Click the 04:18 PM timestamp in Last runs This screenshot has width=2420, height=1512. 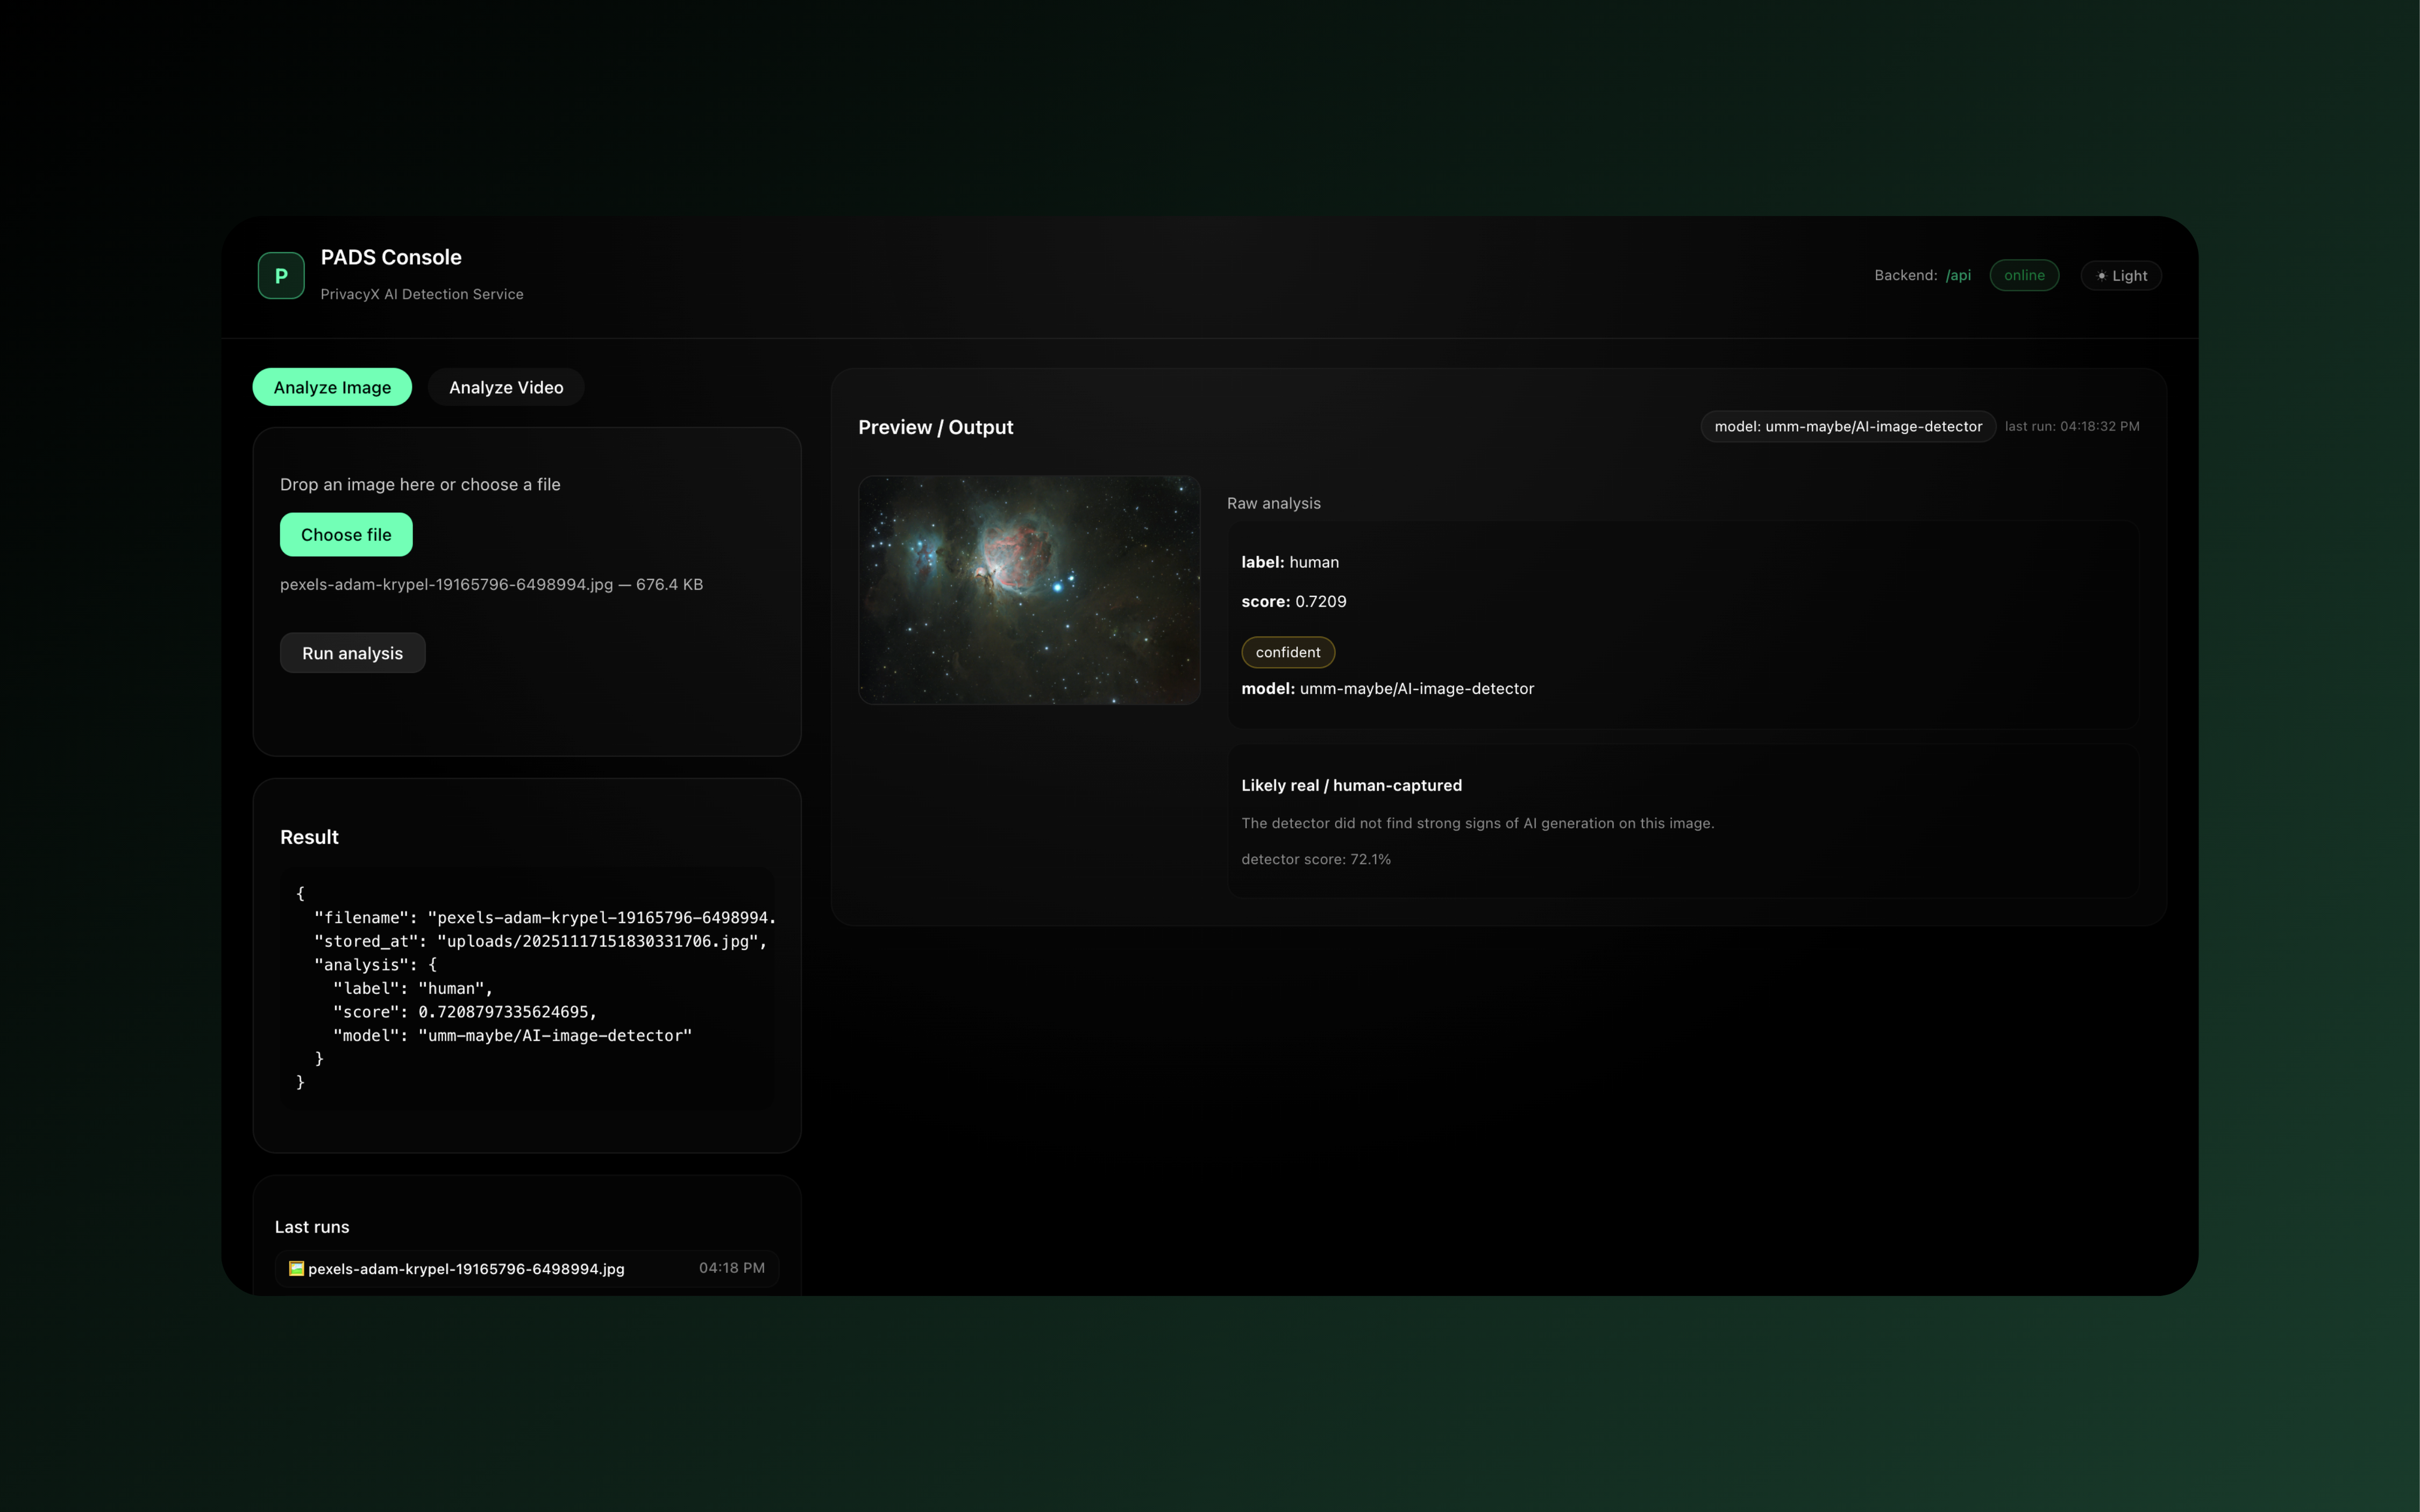[x=731, y=1268]
